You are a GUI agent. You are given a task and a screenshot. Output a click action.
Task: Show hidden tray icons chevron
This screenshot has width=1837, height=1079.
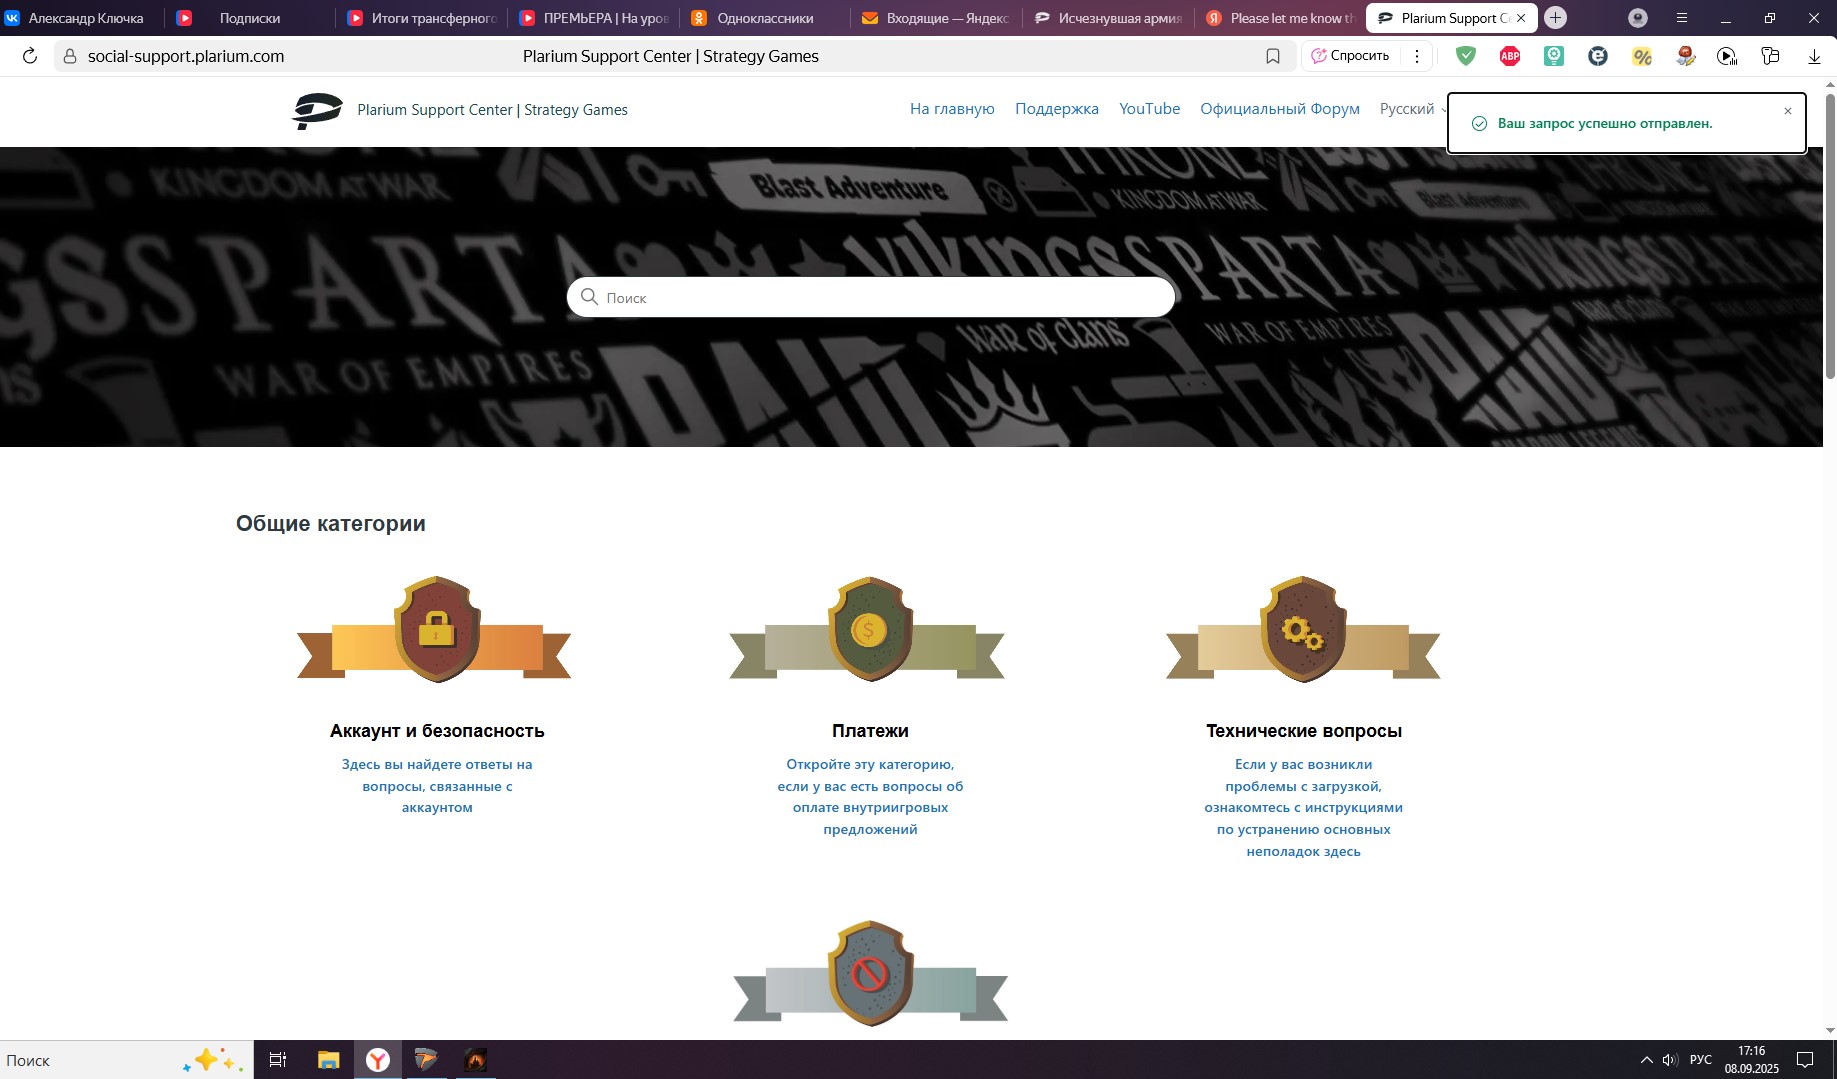point(1646,1060)
